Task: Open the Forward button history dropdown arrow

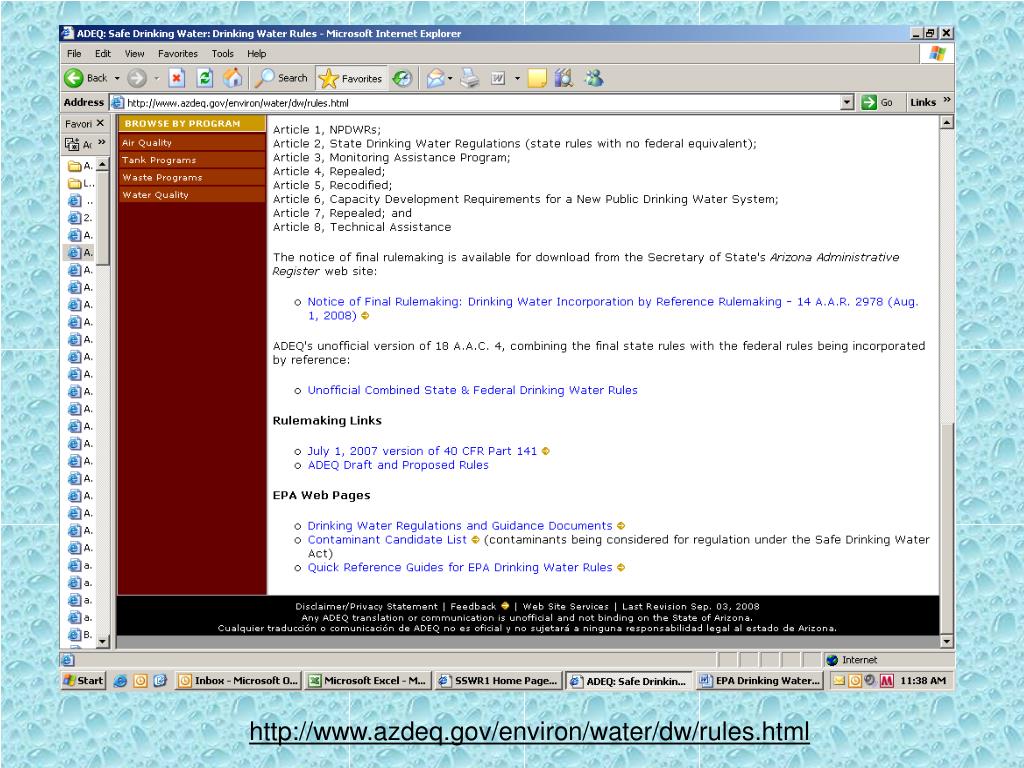Action: [157, 78]
